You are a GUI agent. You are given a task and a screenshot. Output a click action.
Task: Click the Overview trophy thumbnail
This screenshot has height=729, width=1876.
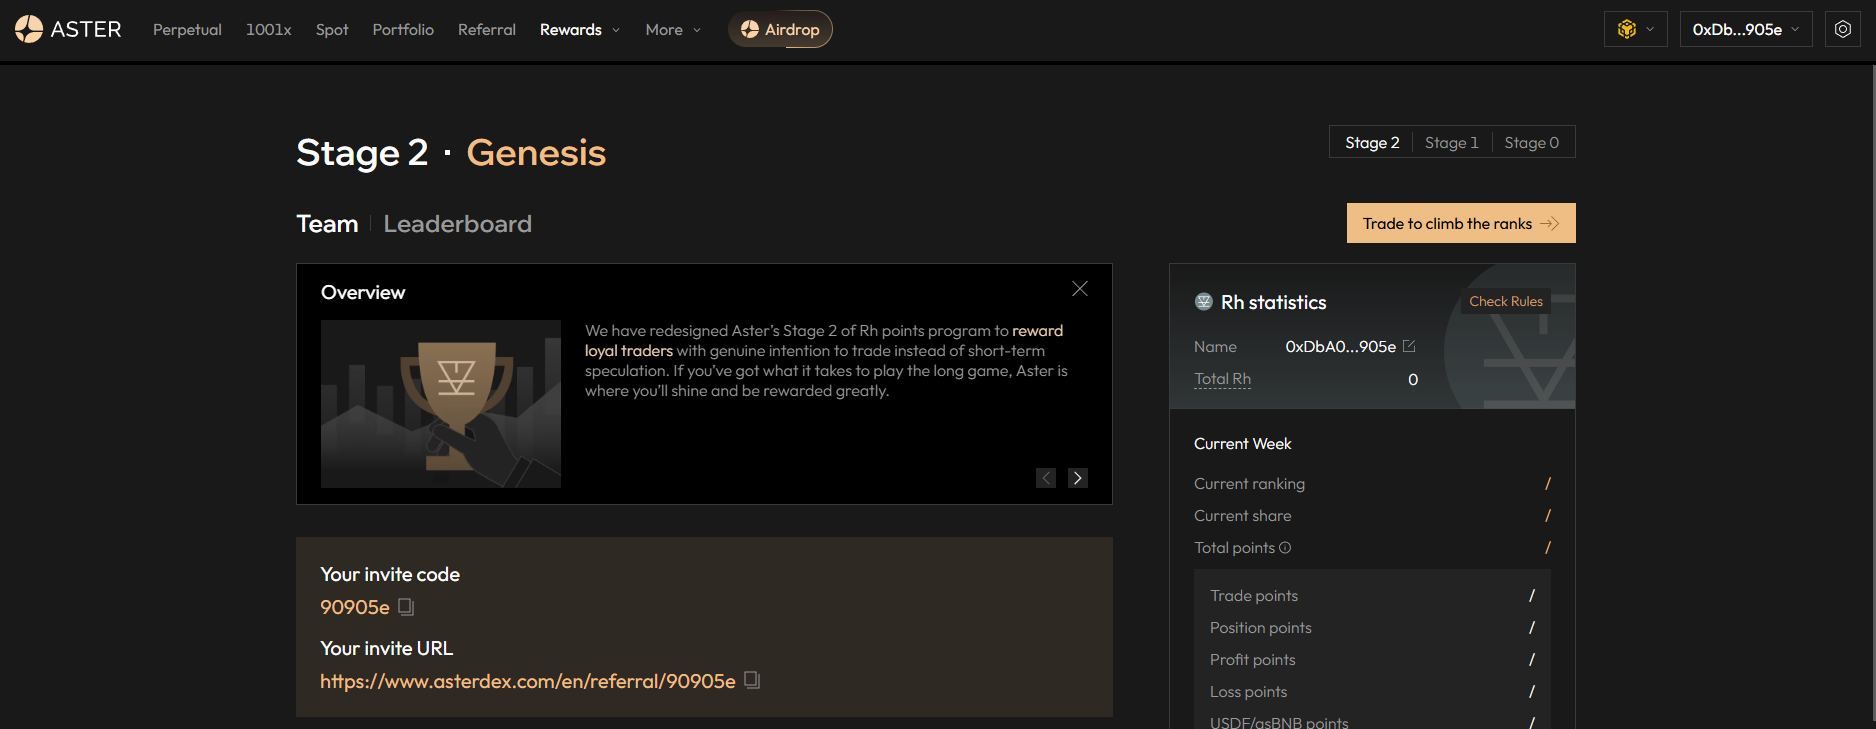[440, 404]
